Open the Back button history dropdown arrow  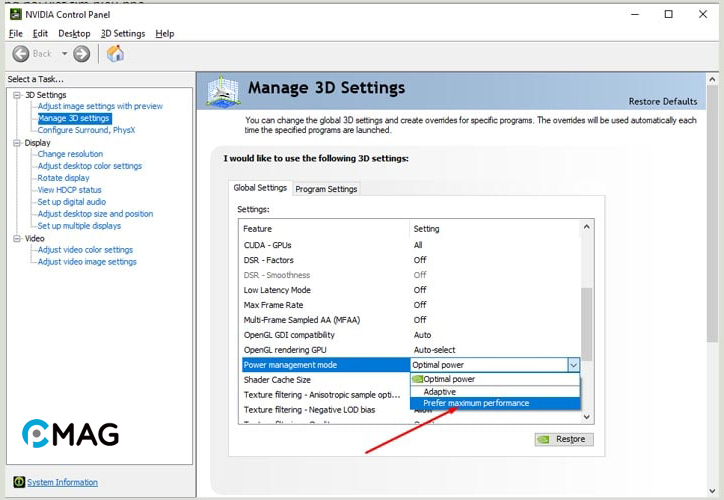(x=65, y=54)
